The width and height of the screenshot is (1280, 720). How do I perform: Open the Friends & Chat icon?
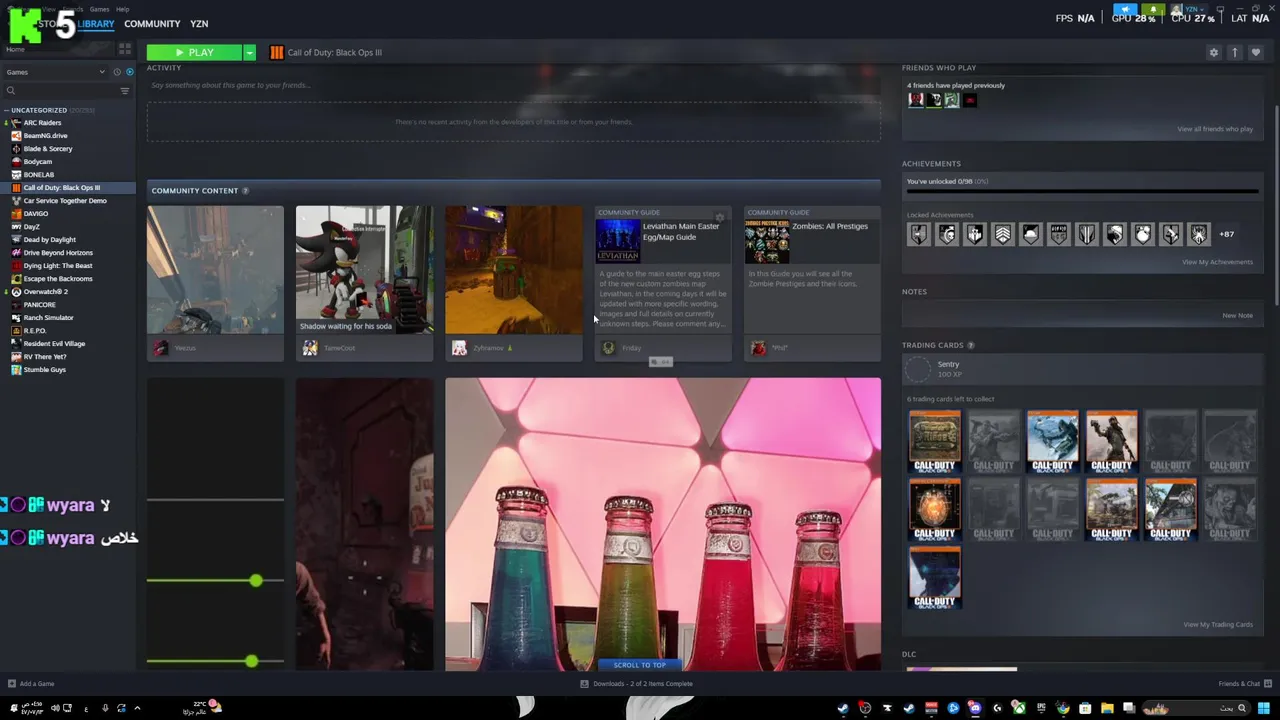[x=1267, y=684]
